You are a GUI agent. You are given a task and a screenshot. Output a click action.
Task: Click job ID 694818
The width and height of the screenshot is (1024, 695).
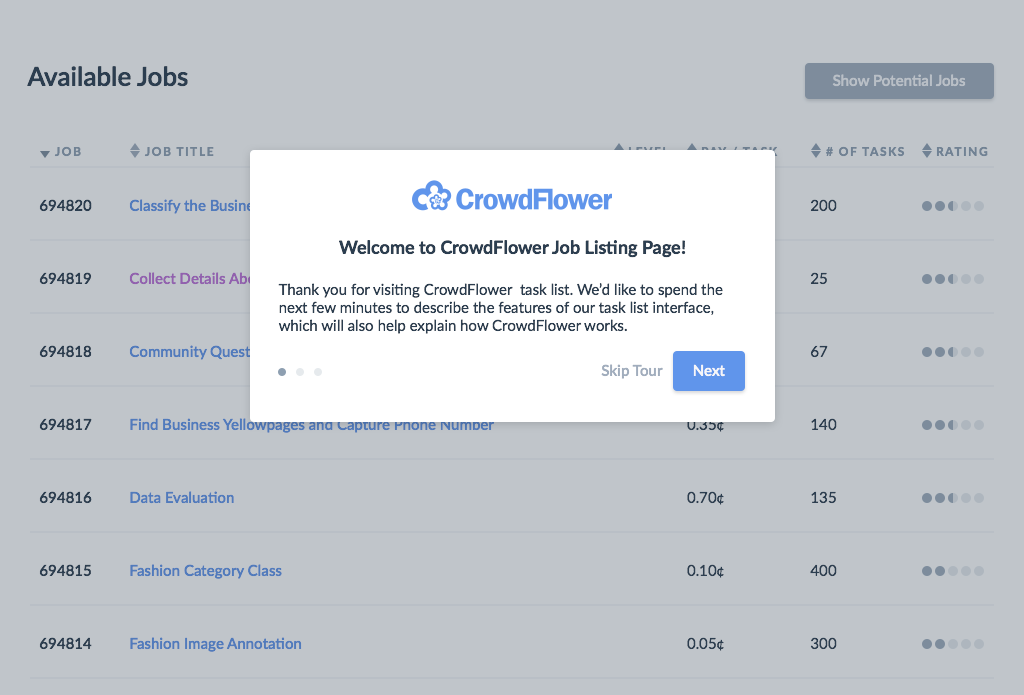65,352
